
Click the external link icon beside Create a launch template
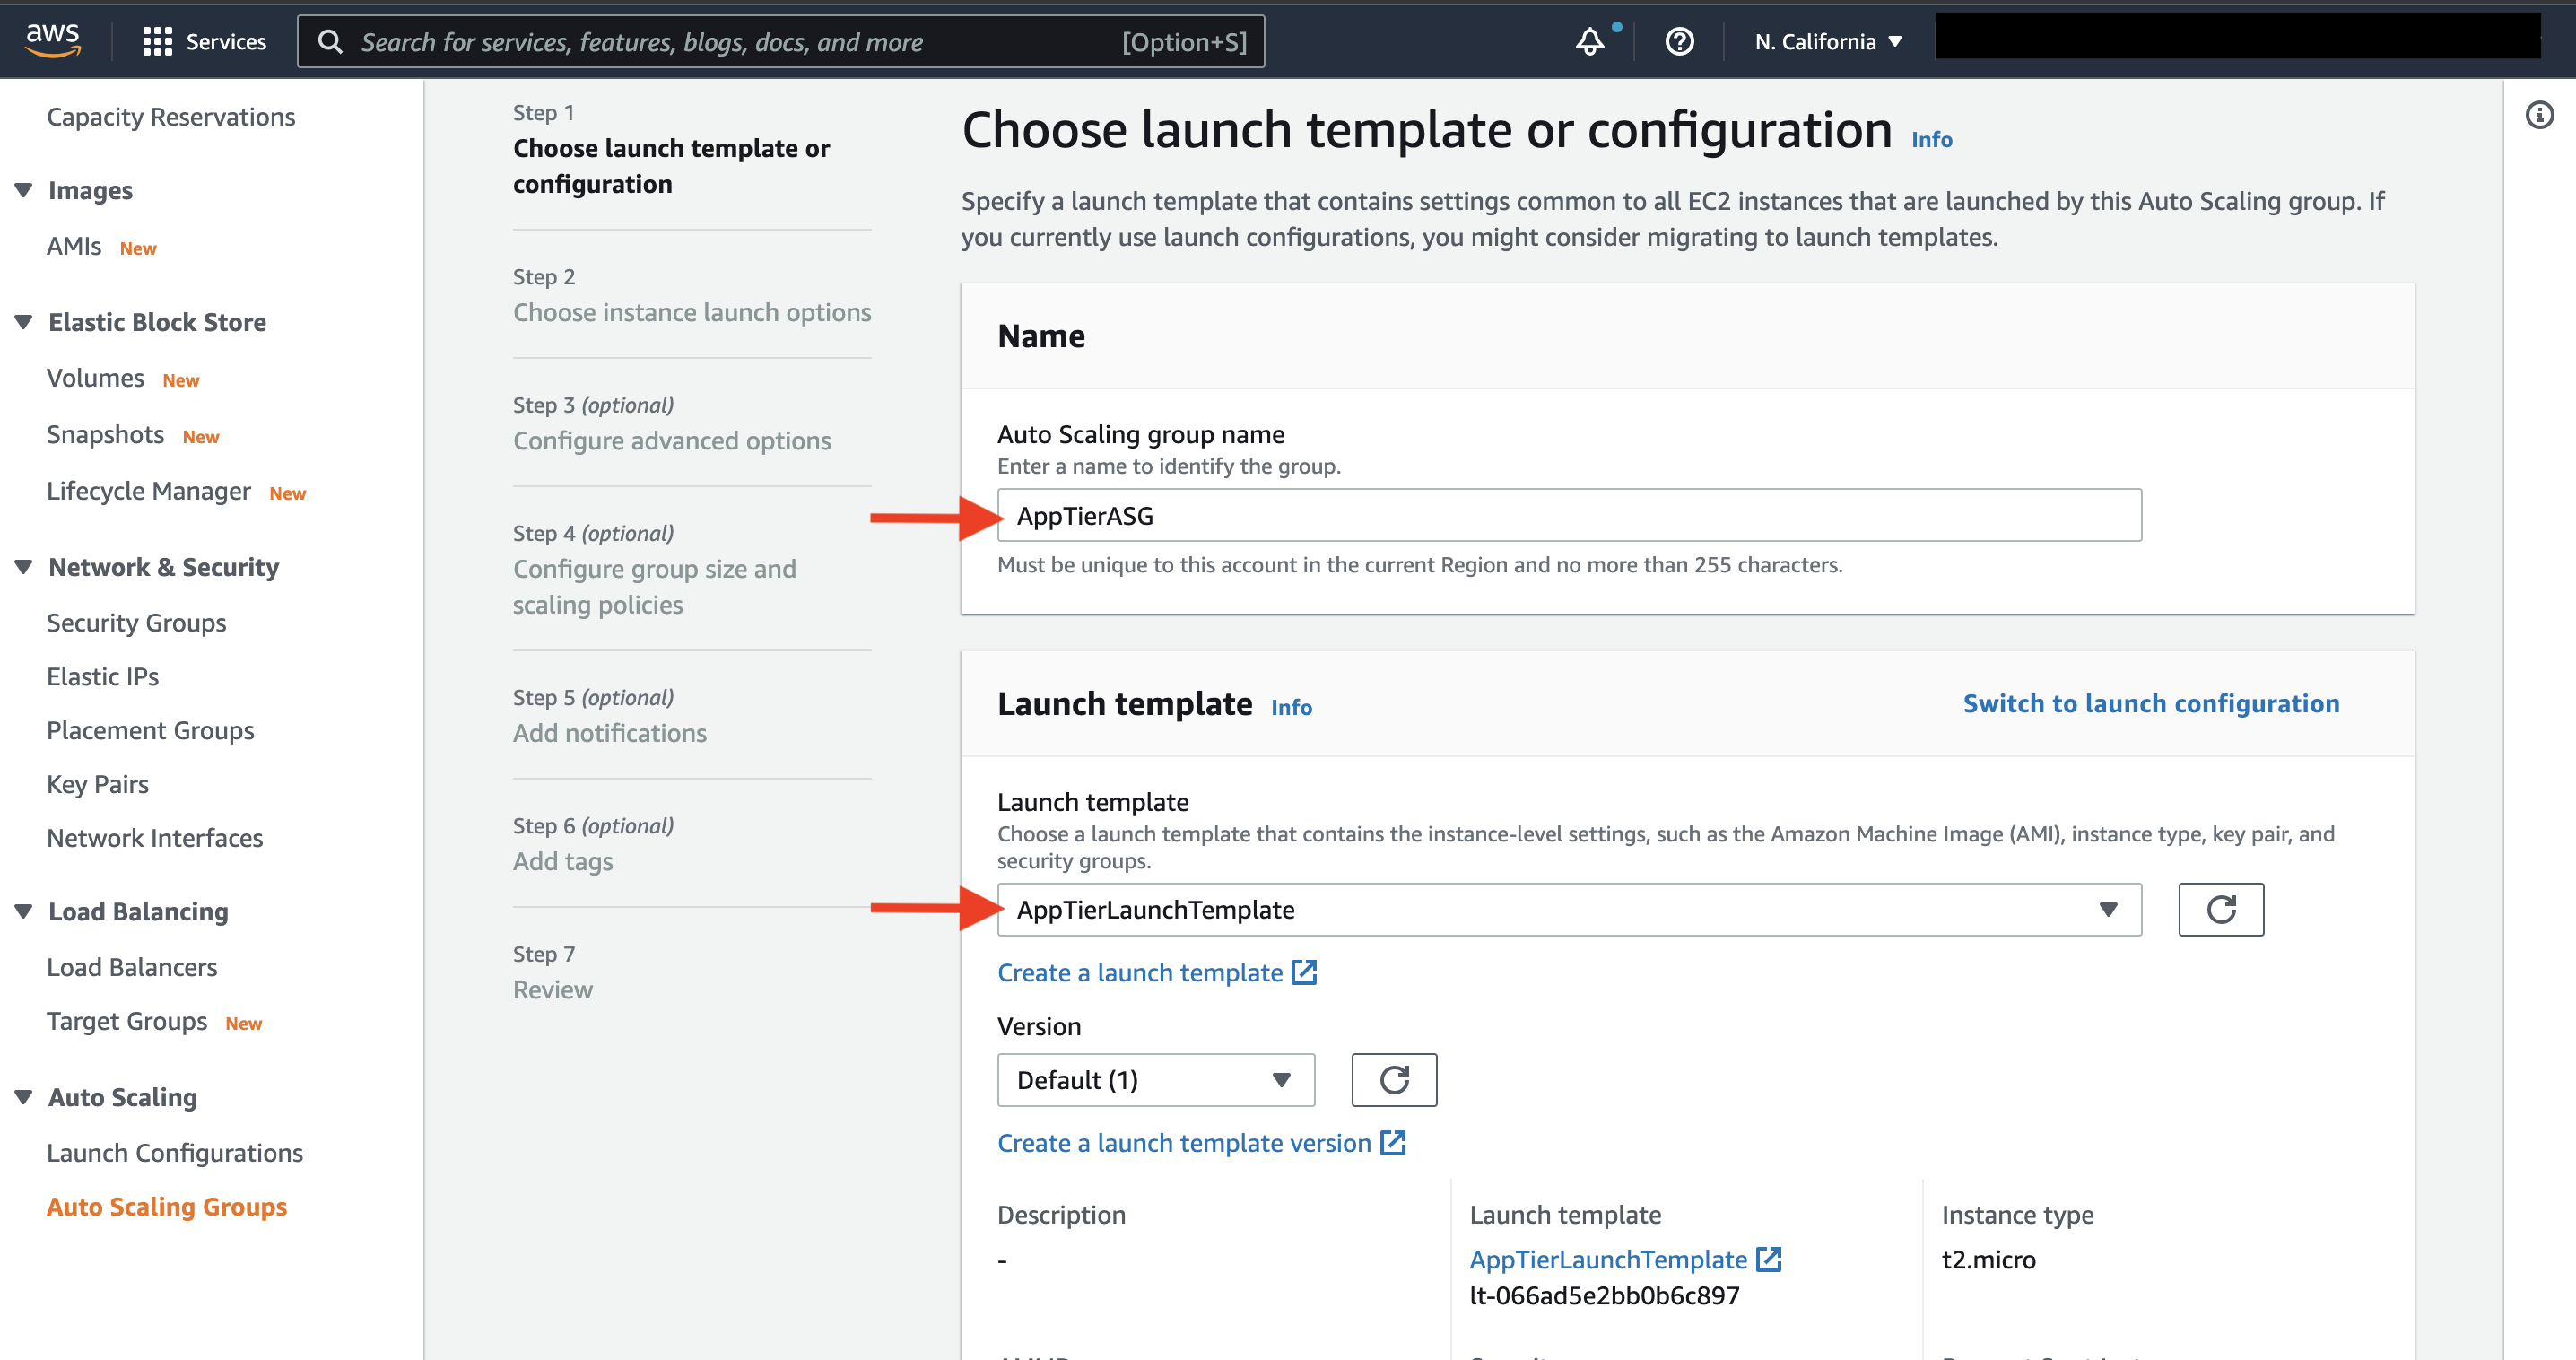[x=1305, y=972]
